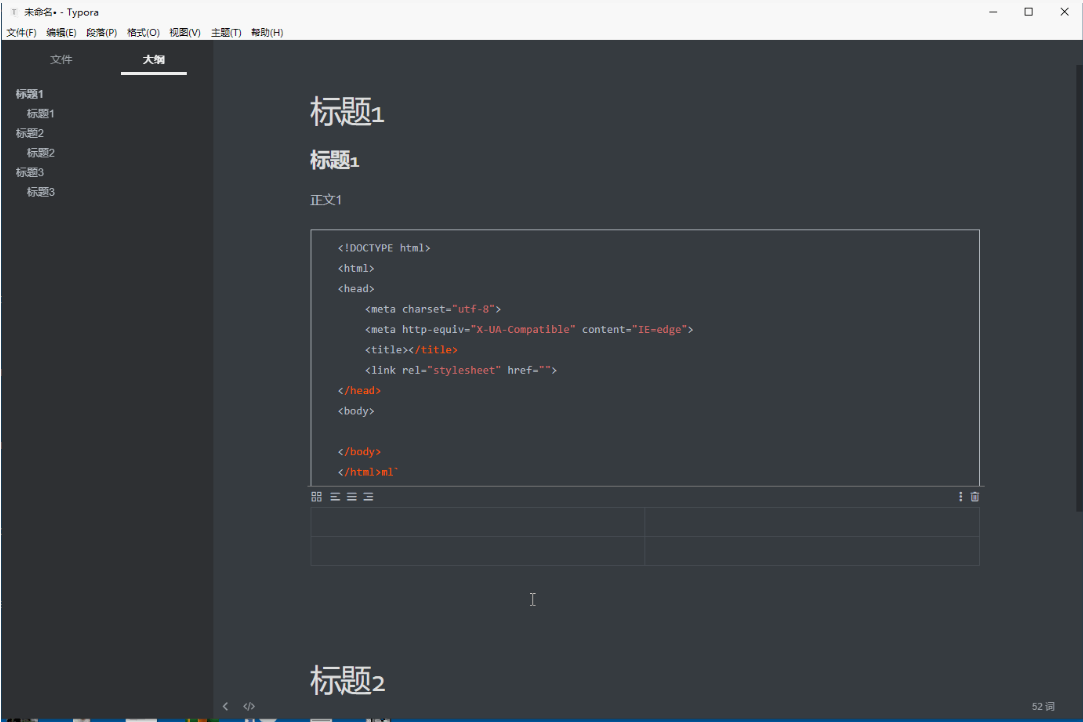Align table column left

(x=335, y=497)
